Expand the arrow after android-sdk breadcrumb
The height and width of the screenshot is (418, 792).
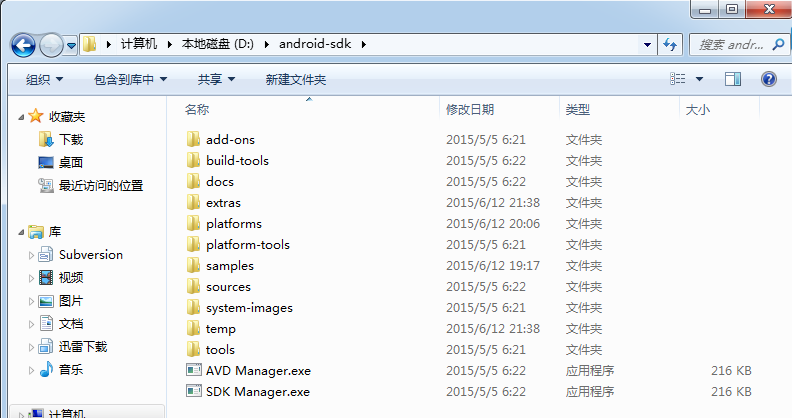(x=363, y=44)
